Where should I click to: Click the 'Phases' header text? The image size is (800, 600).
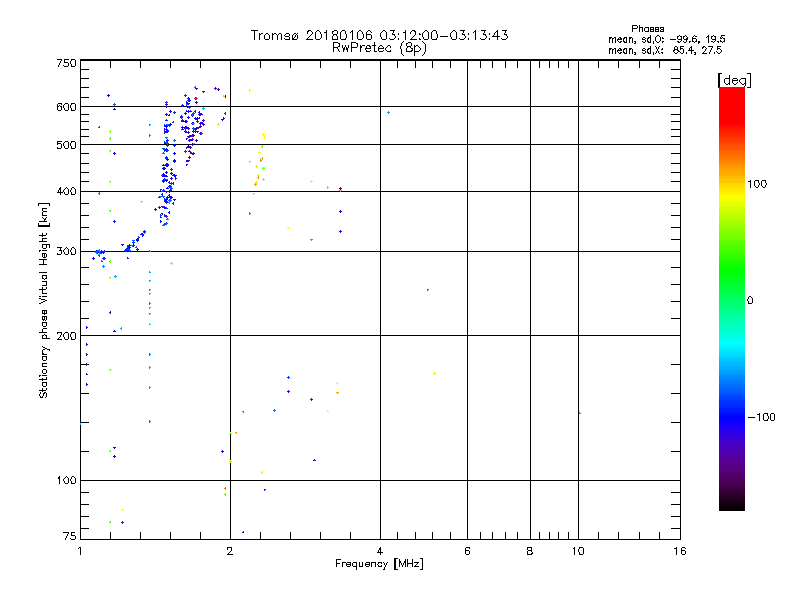click(647, 29)
